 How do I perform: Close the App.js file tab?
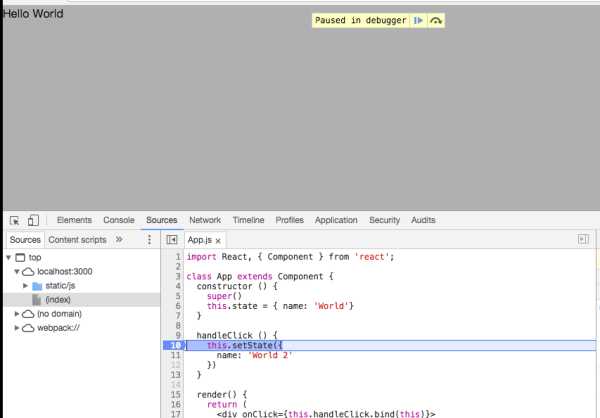coord(218,241)
